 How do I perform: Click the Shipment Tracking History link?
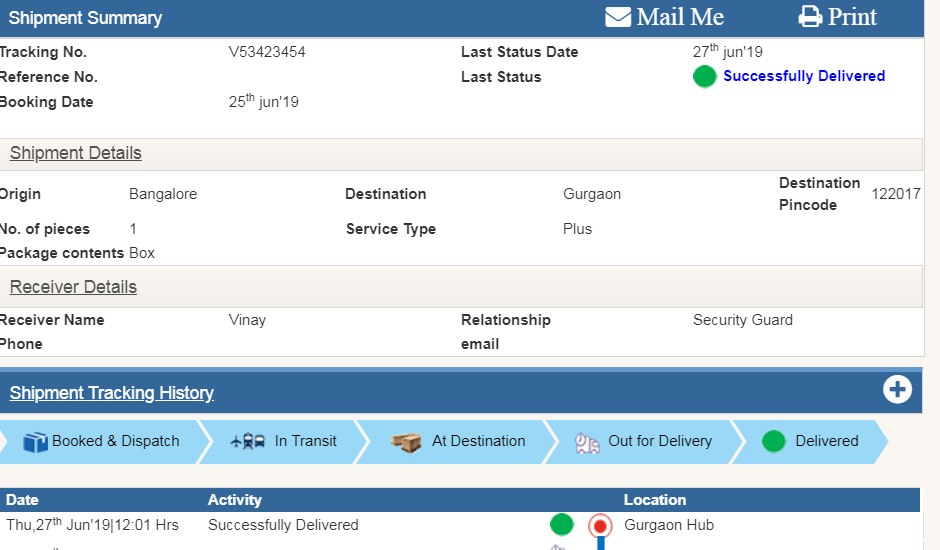point(112,393)
